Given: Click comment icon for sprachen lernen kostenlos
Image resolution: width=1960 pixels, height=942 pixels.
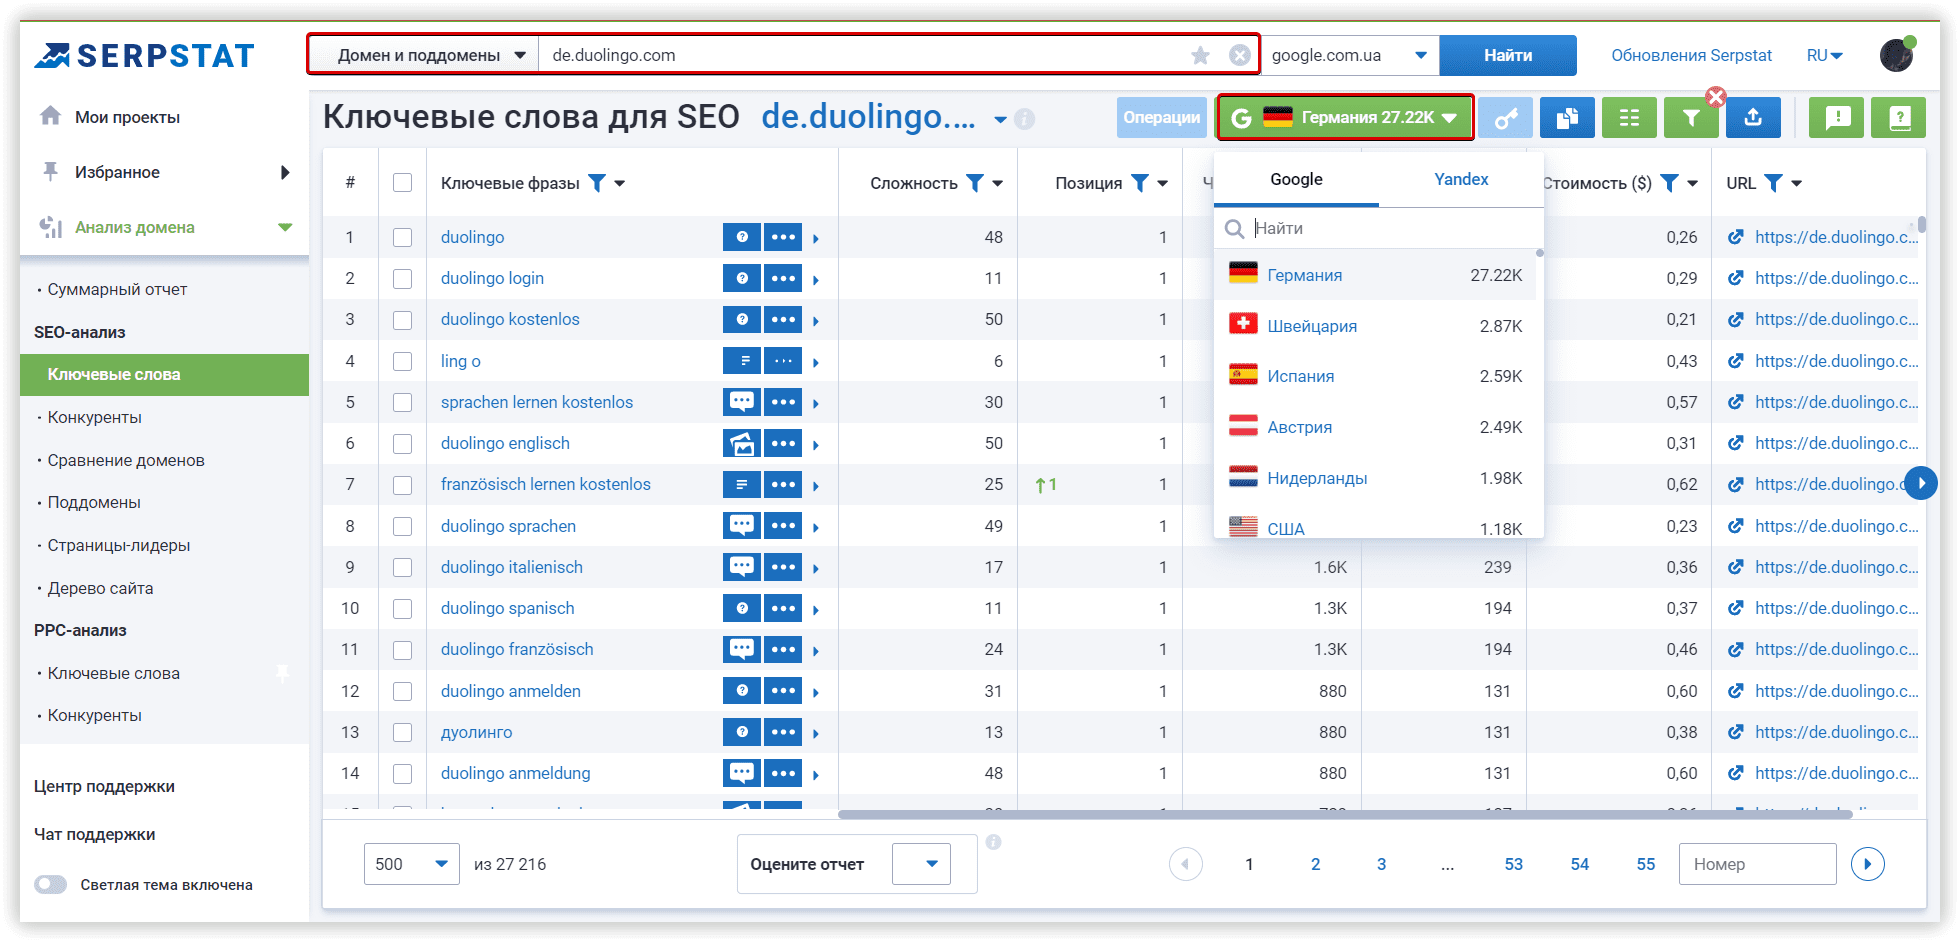Looking at the screenshot, I should (742, 402).
